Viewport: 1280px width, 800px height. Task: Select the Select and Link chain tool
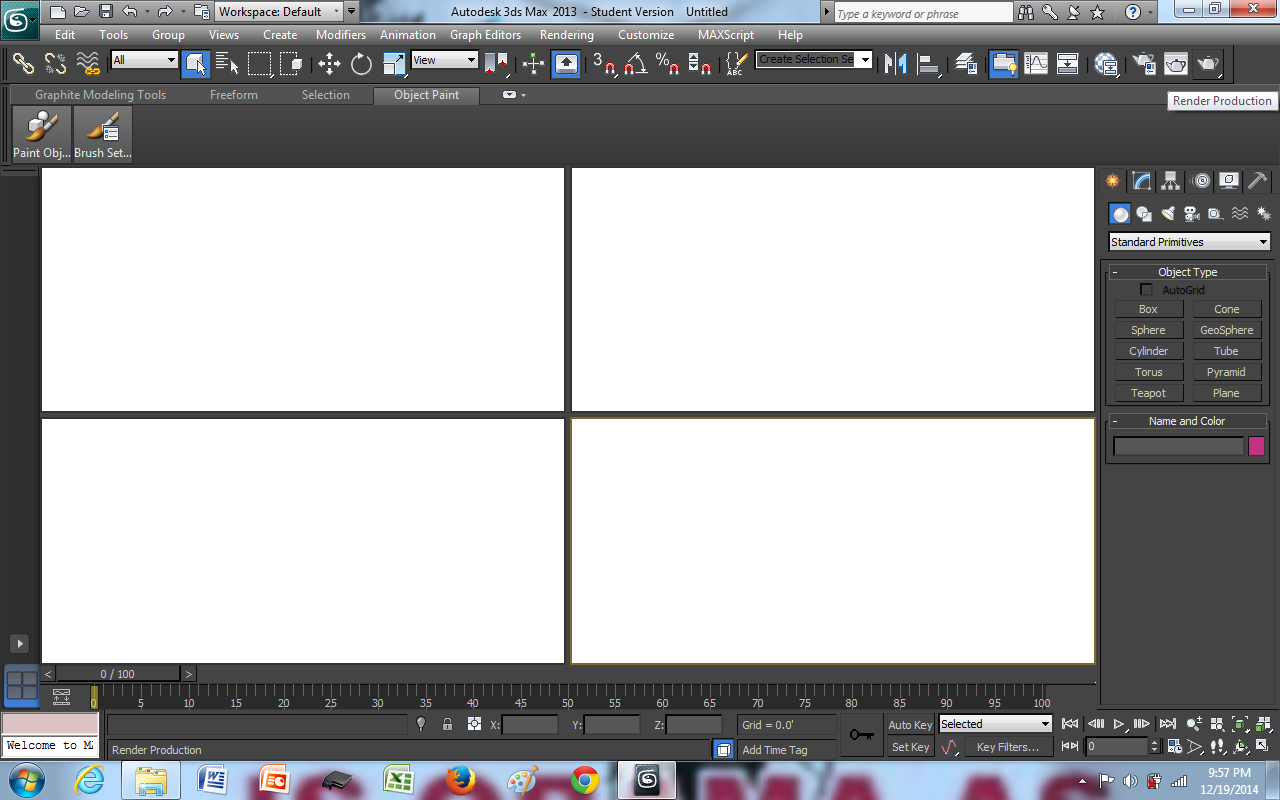tap(23, 64)
